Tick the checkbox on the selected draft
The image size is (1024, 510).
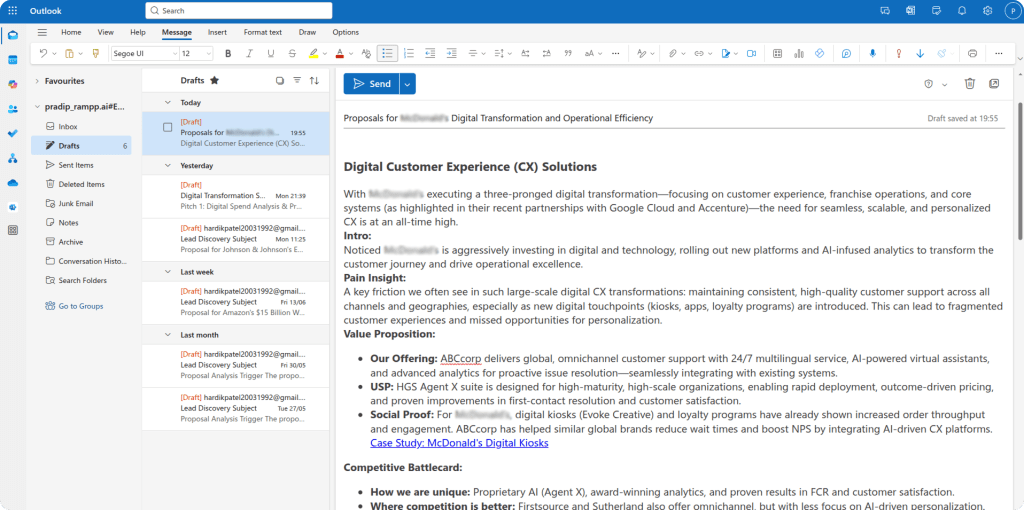click(168, 127)
